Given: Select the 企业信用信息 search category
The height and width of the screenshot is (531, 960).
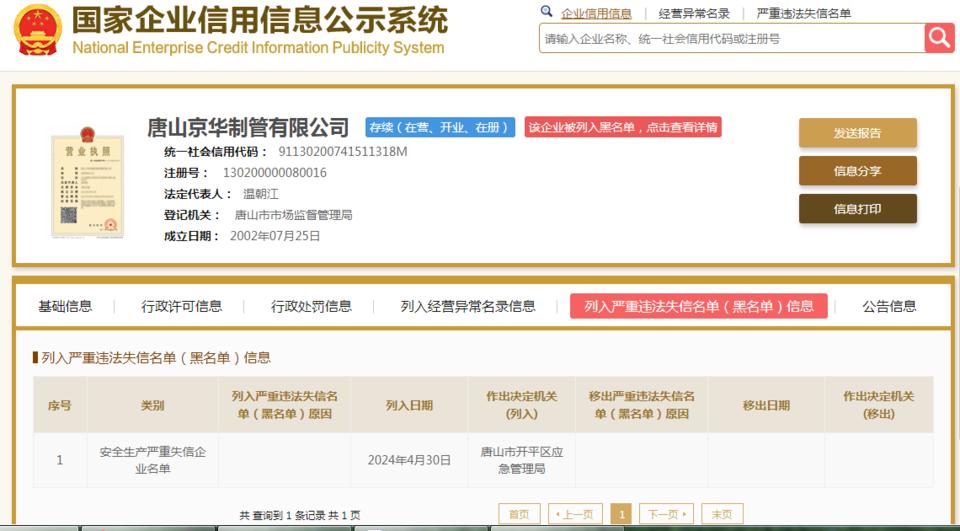Looking at the screenshot, I should pyautogui.click(x=596, y=13).
